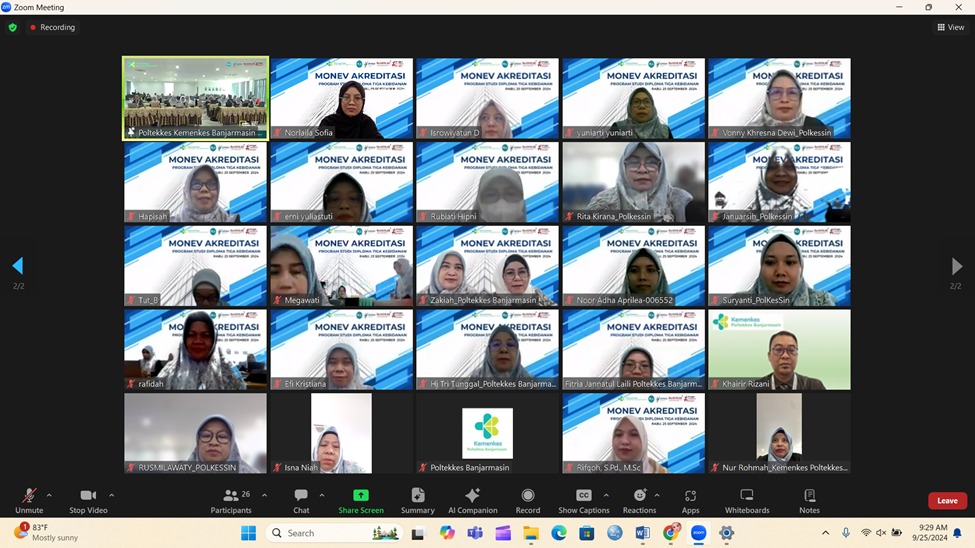The width and height of the screenshot is (975, 548).
Task: Open the Chat panel
Action: [x=301, y=500]
